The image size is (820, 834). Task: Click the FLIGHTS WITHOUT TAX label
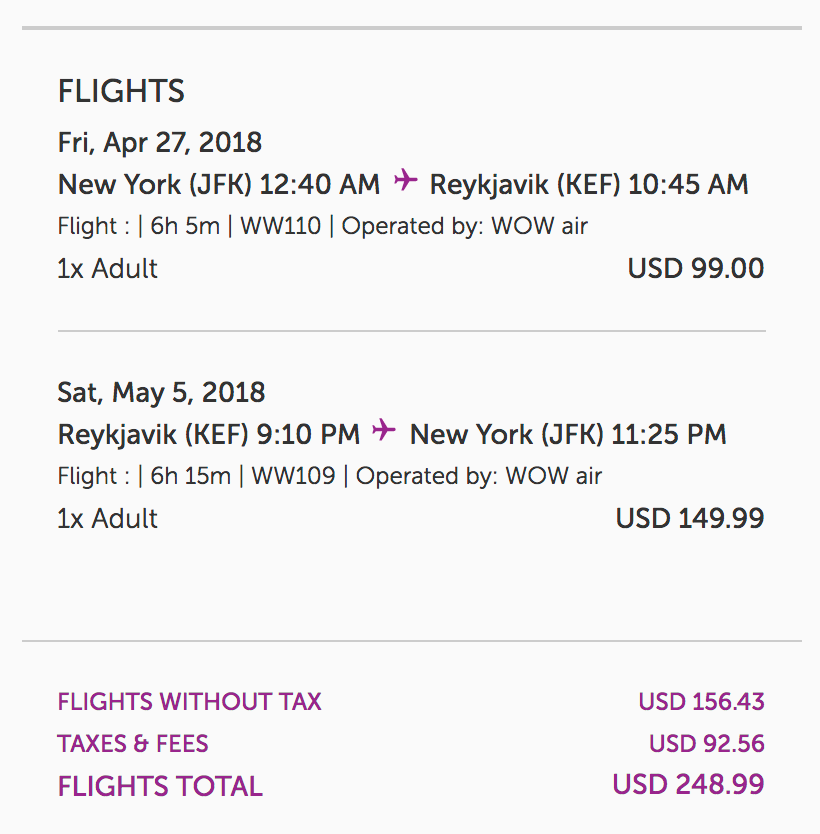[x=190, y=702]
